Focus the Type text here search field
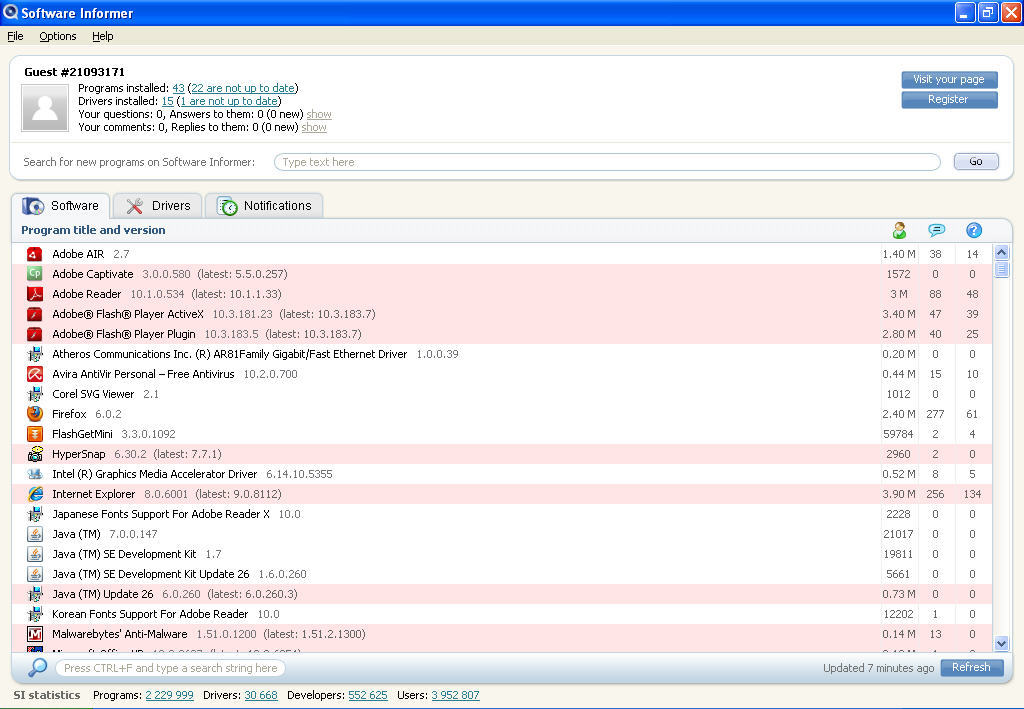This screenshot has height=709, width=1024. [607, 162]
